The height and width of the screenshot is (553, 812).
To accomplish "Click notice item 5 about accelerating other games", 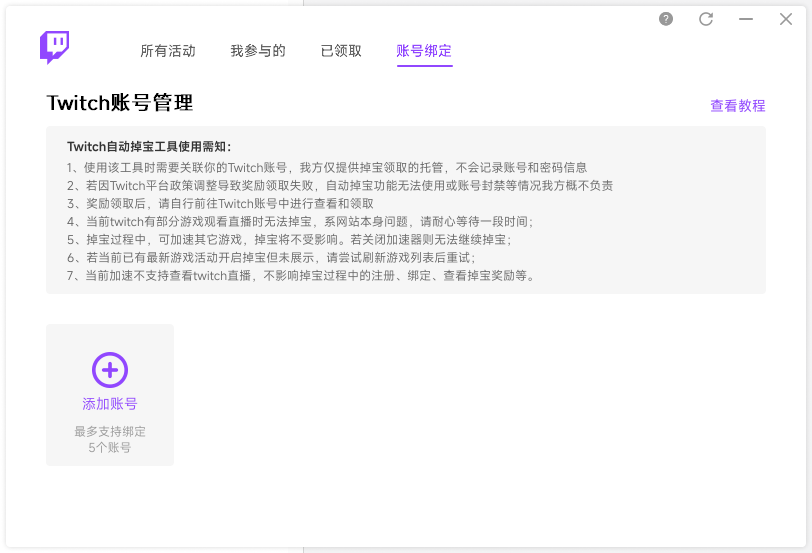I will [x=289, y=239].
